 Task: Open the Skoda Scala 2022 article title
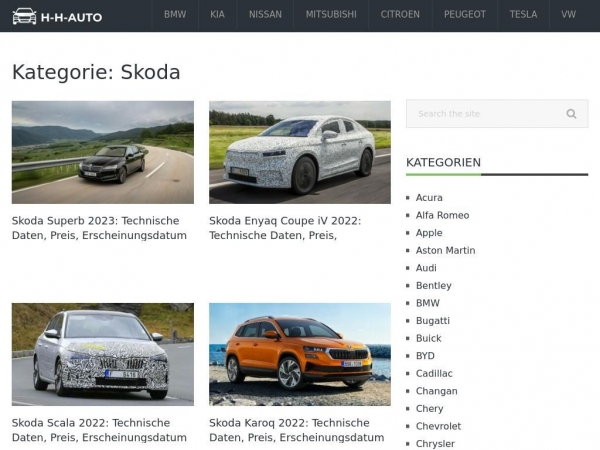99,430
